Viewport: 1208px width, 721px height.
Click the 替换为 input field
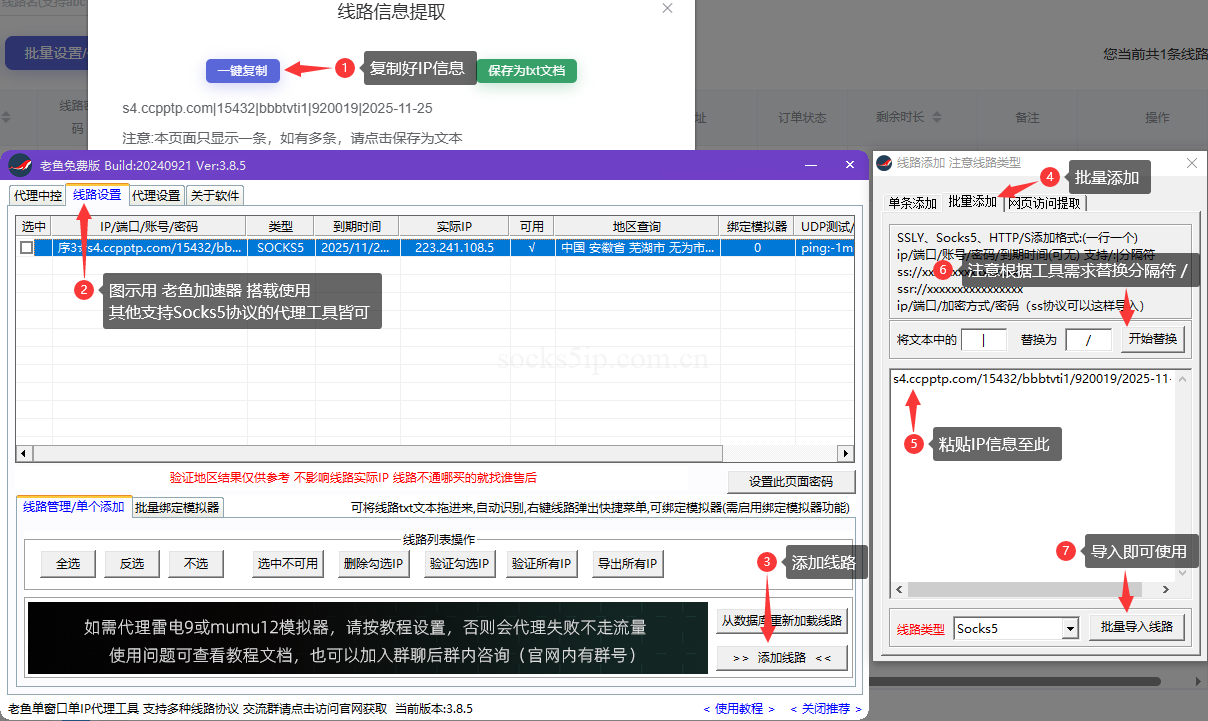point(1088,340)
